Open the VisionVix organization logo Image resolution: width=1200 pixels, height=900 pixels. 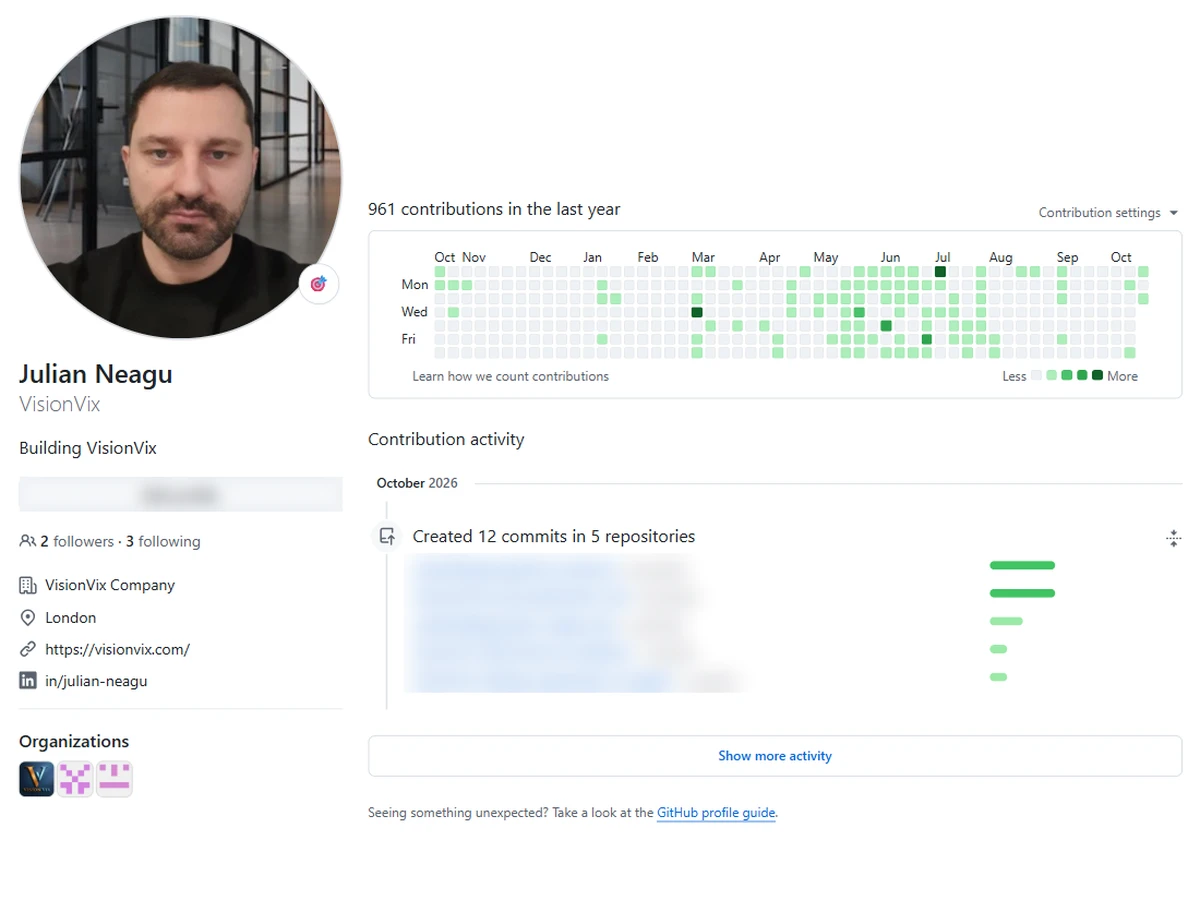(36, 779)
